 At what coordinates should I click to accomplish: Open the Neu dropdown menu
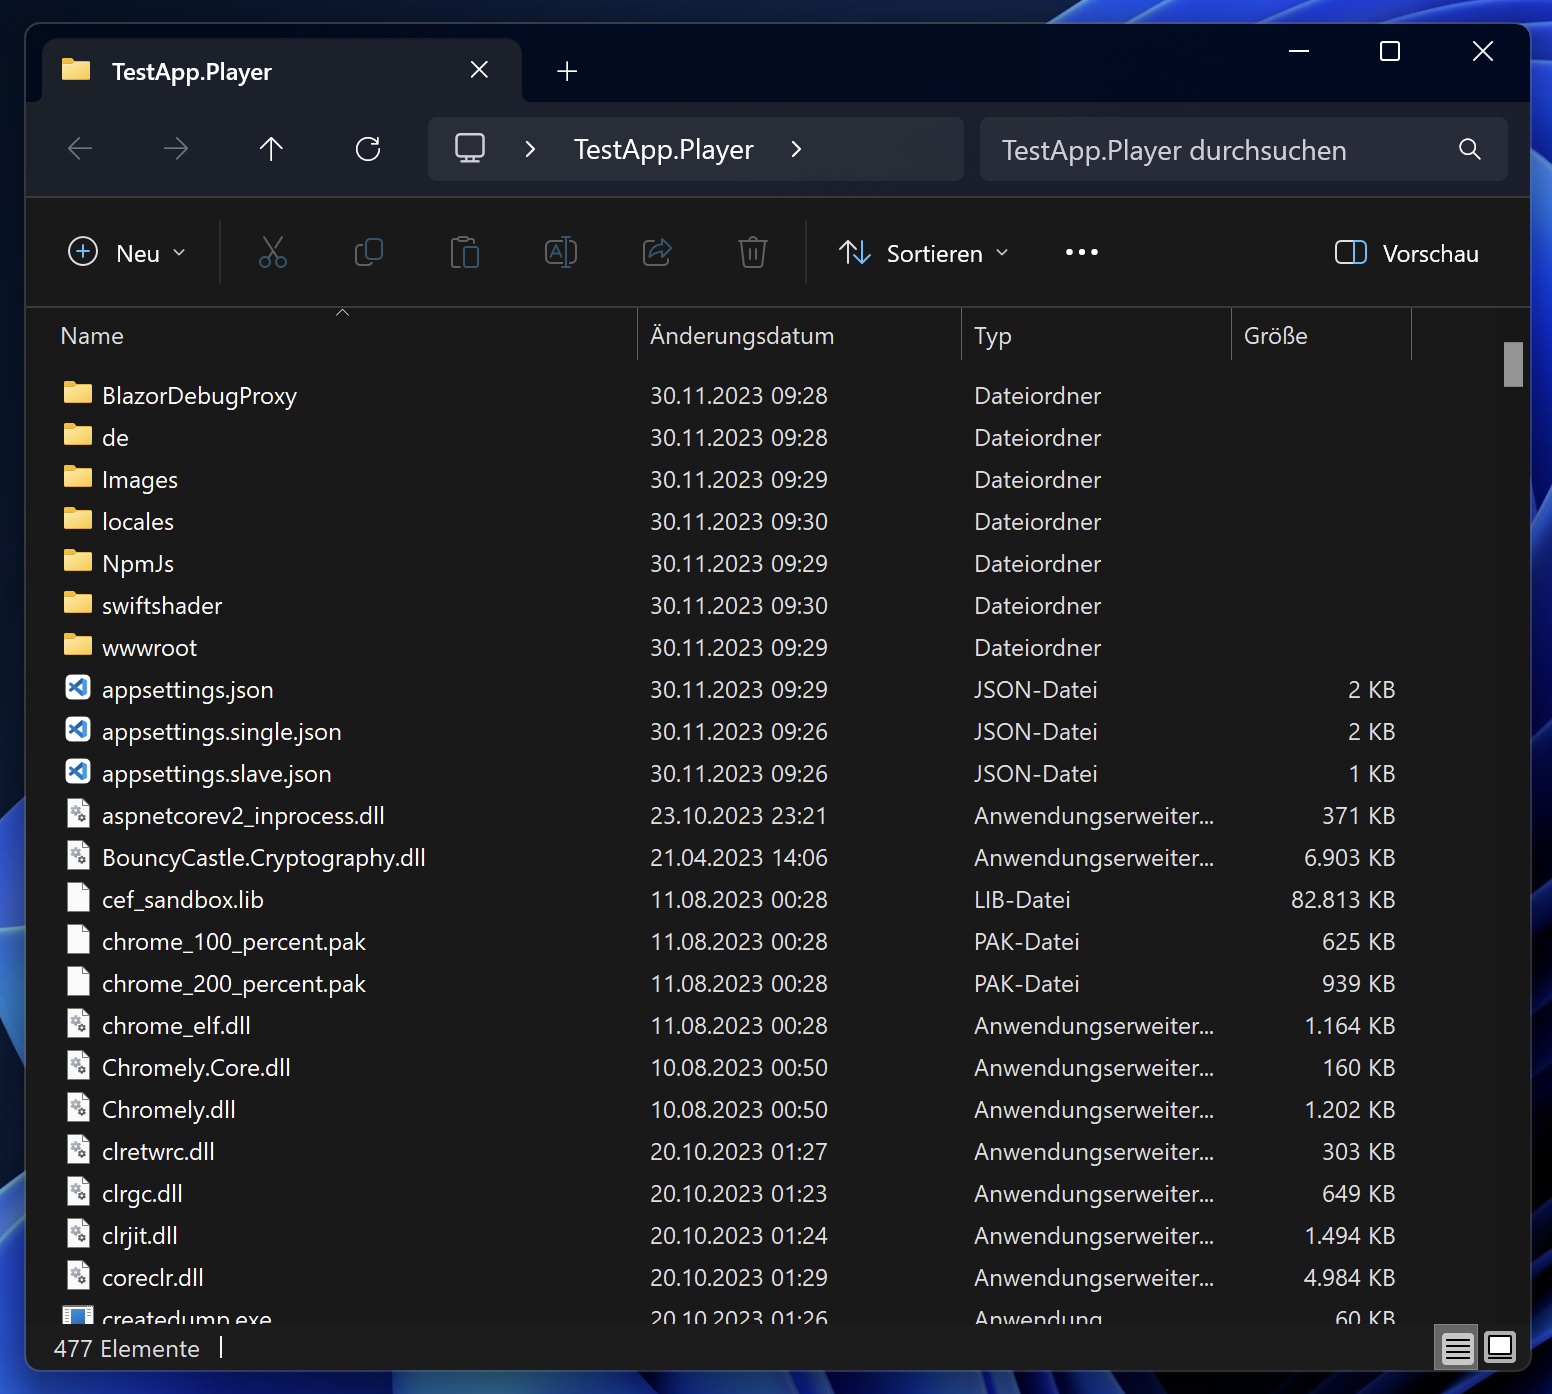pos(127,253)
